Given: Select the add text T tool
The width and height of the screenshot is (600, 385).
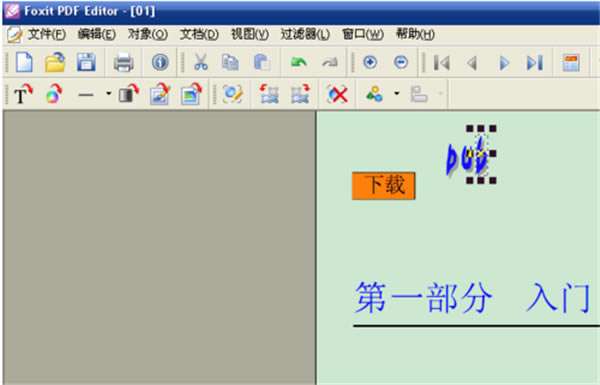Looking at the screenshot, I should [x=23, y=94].
